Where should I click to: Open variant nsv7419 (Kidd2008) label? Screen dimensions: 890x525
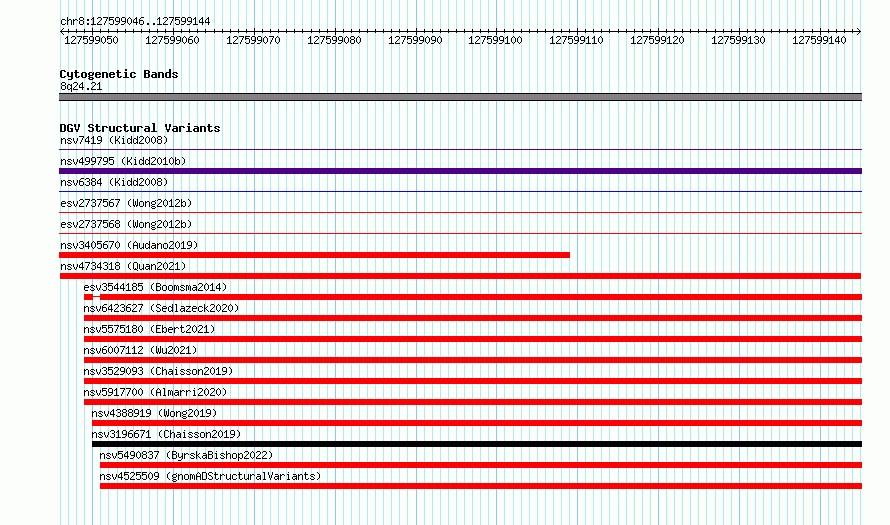pos(114,140)
